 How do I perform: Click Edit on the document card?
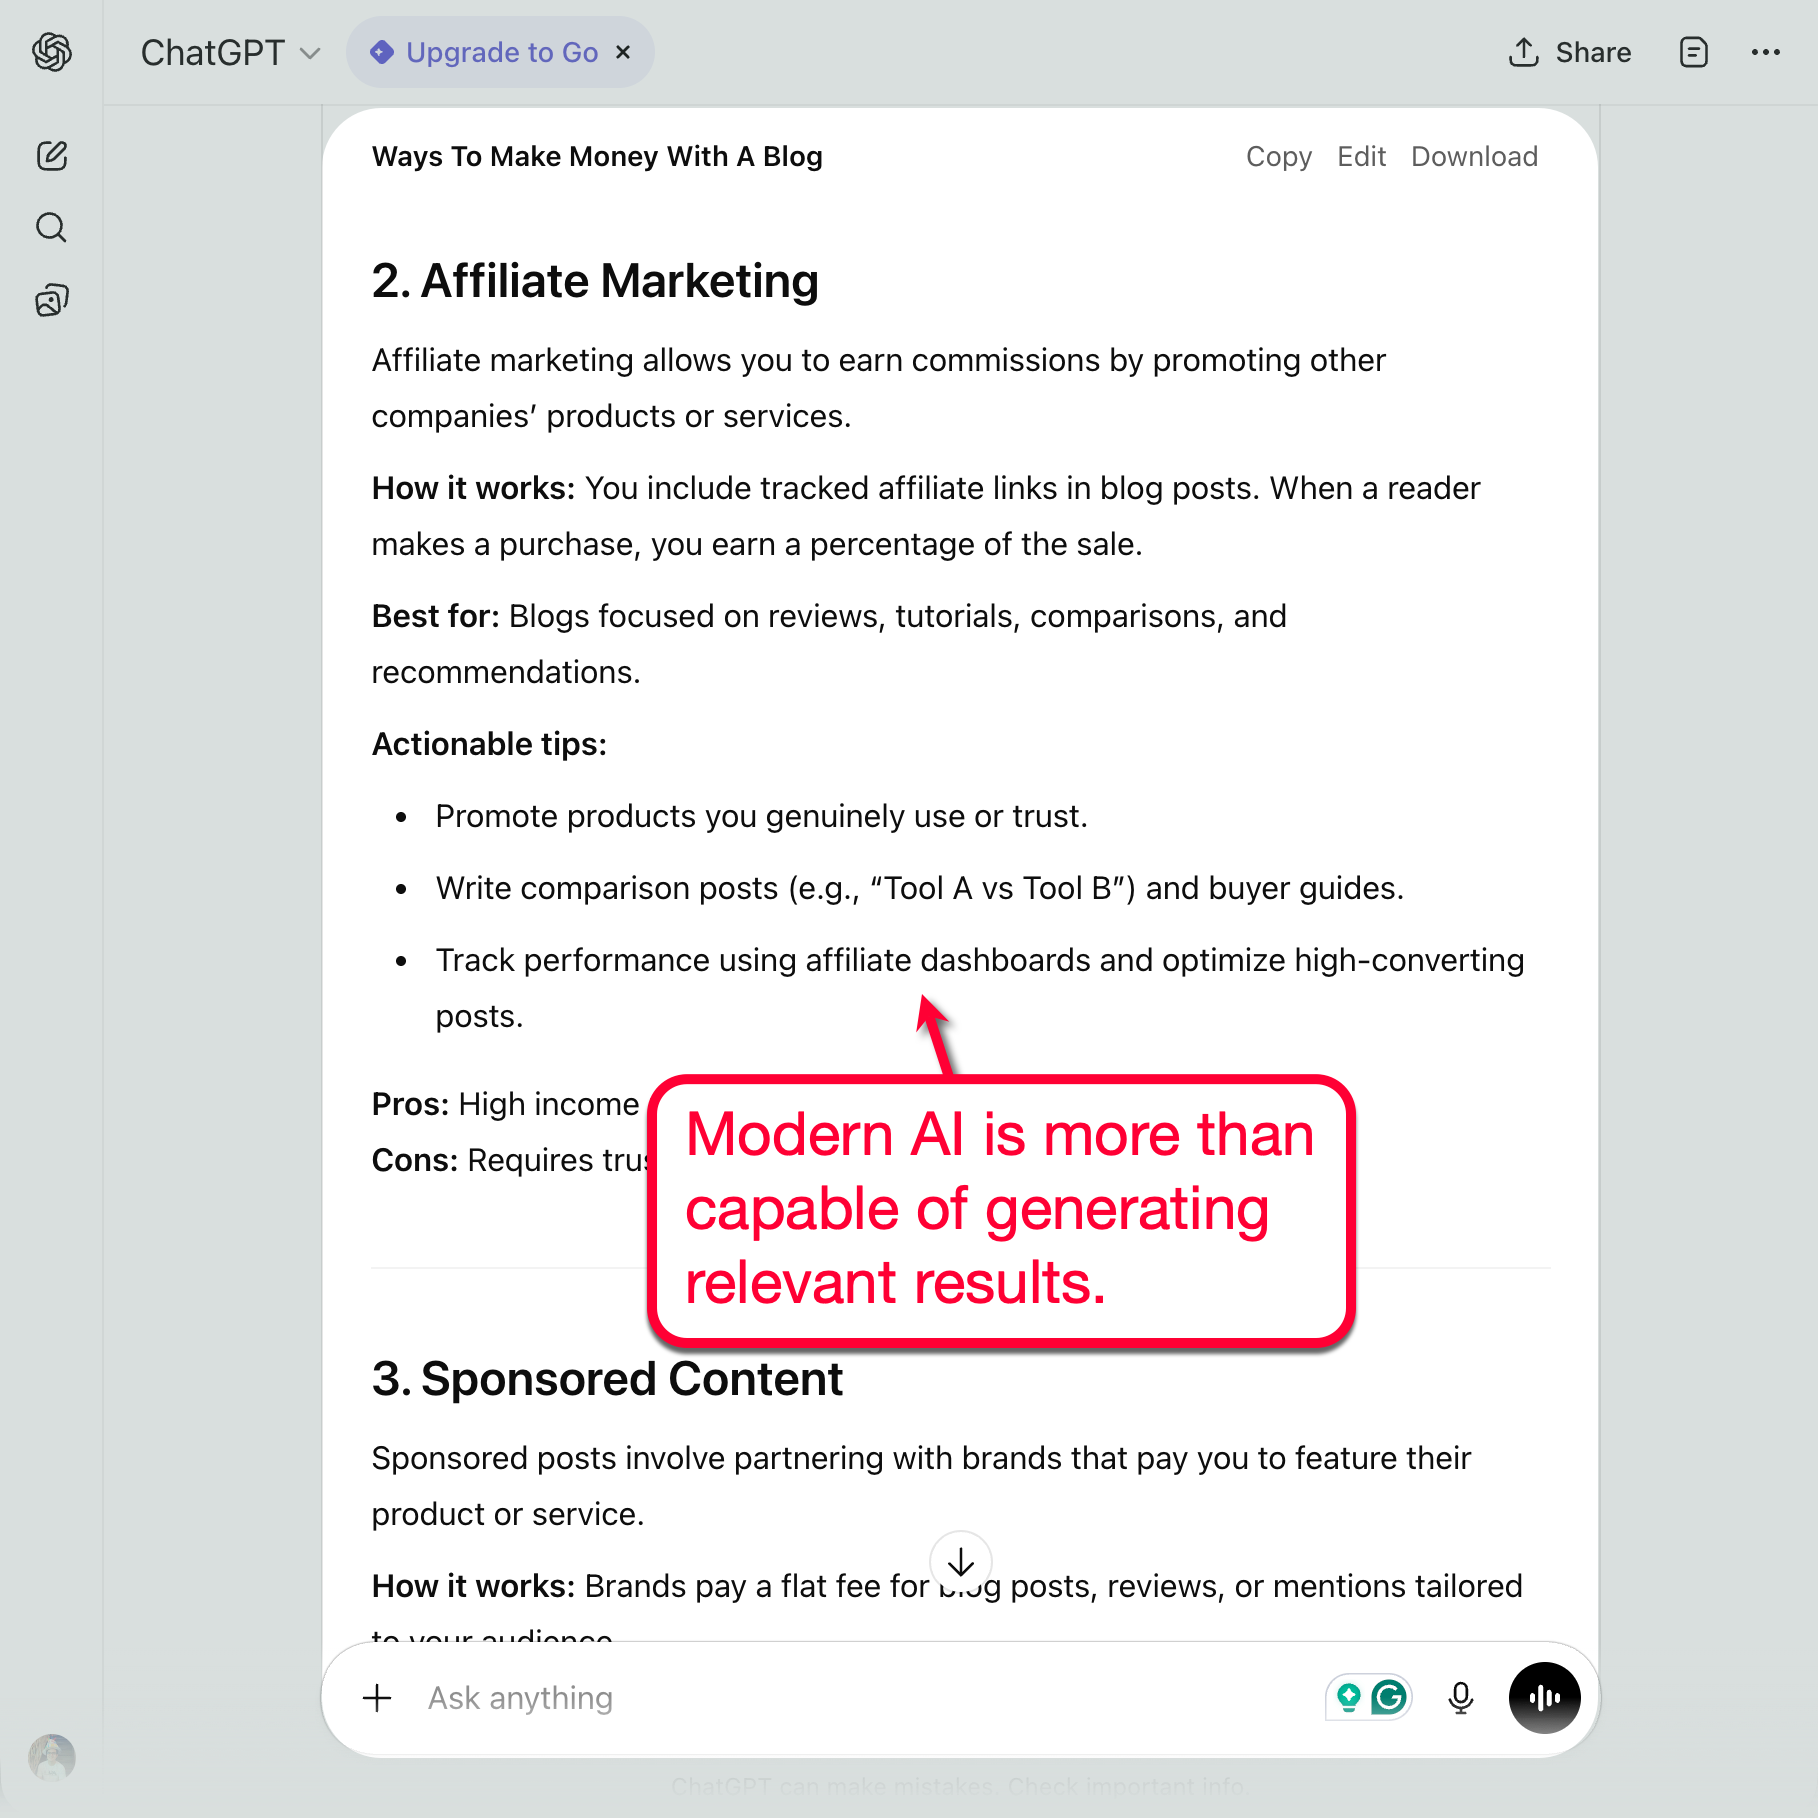(1361, 157)
